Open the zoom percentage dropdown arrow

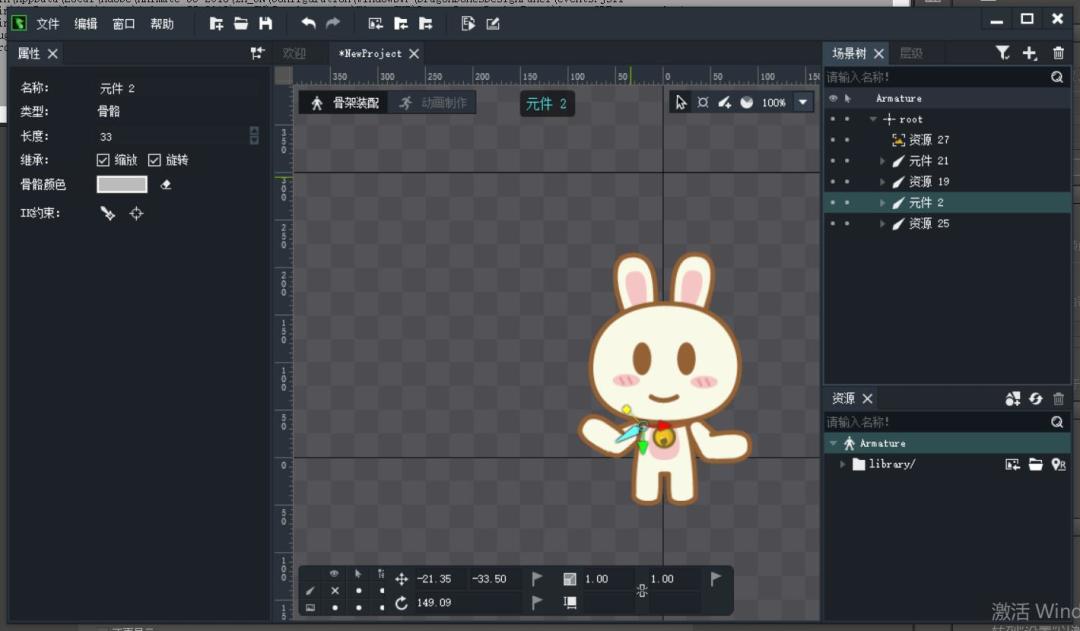click(x=803, y=103)
